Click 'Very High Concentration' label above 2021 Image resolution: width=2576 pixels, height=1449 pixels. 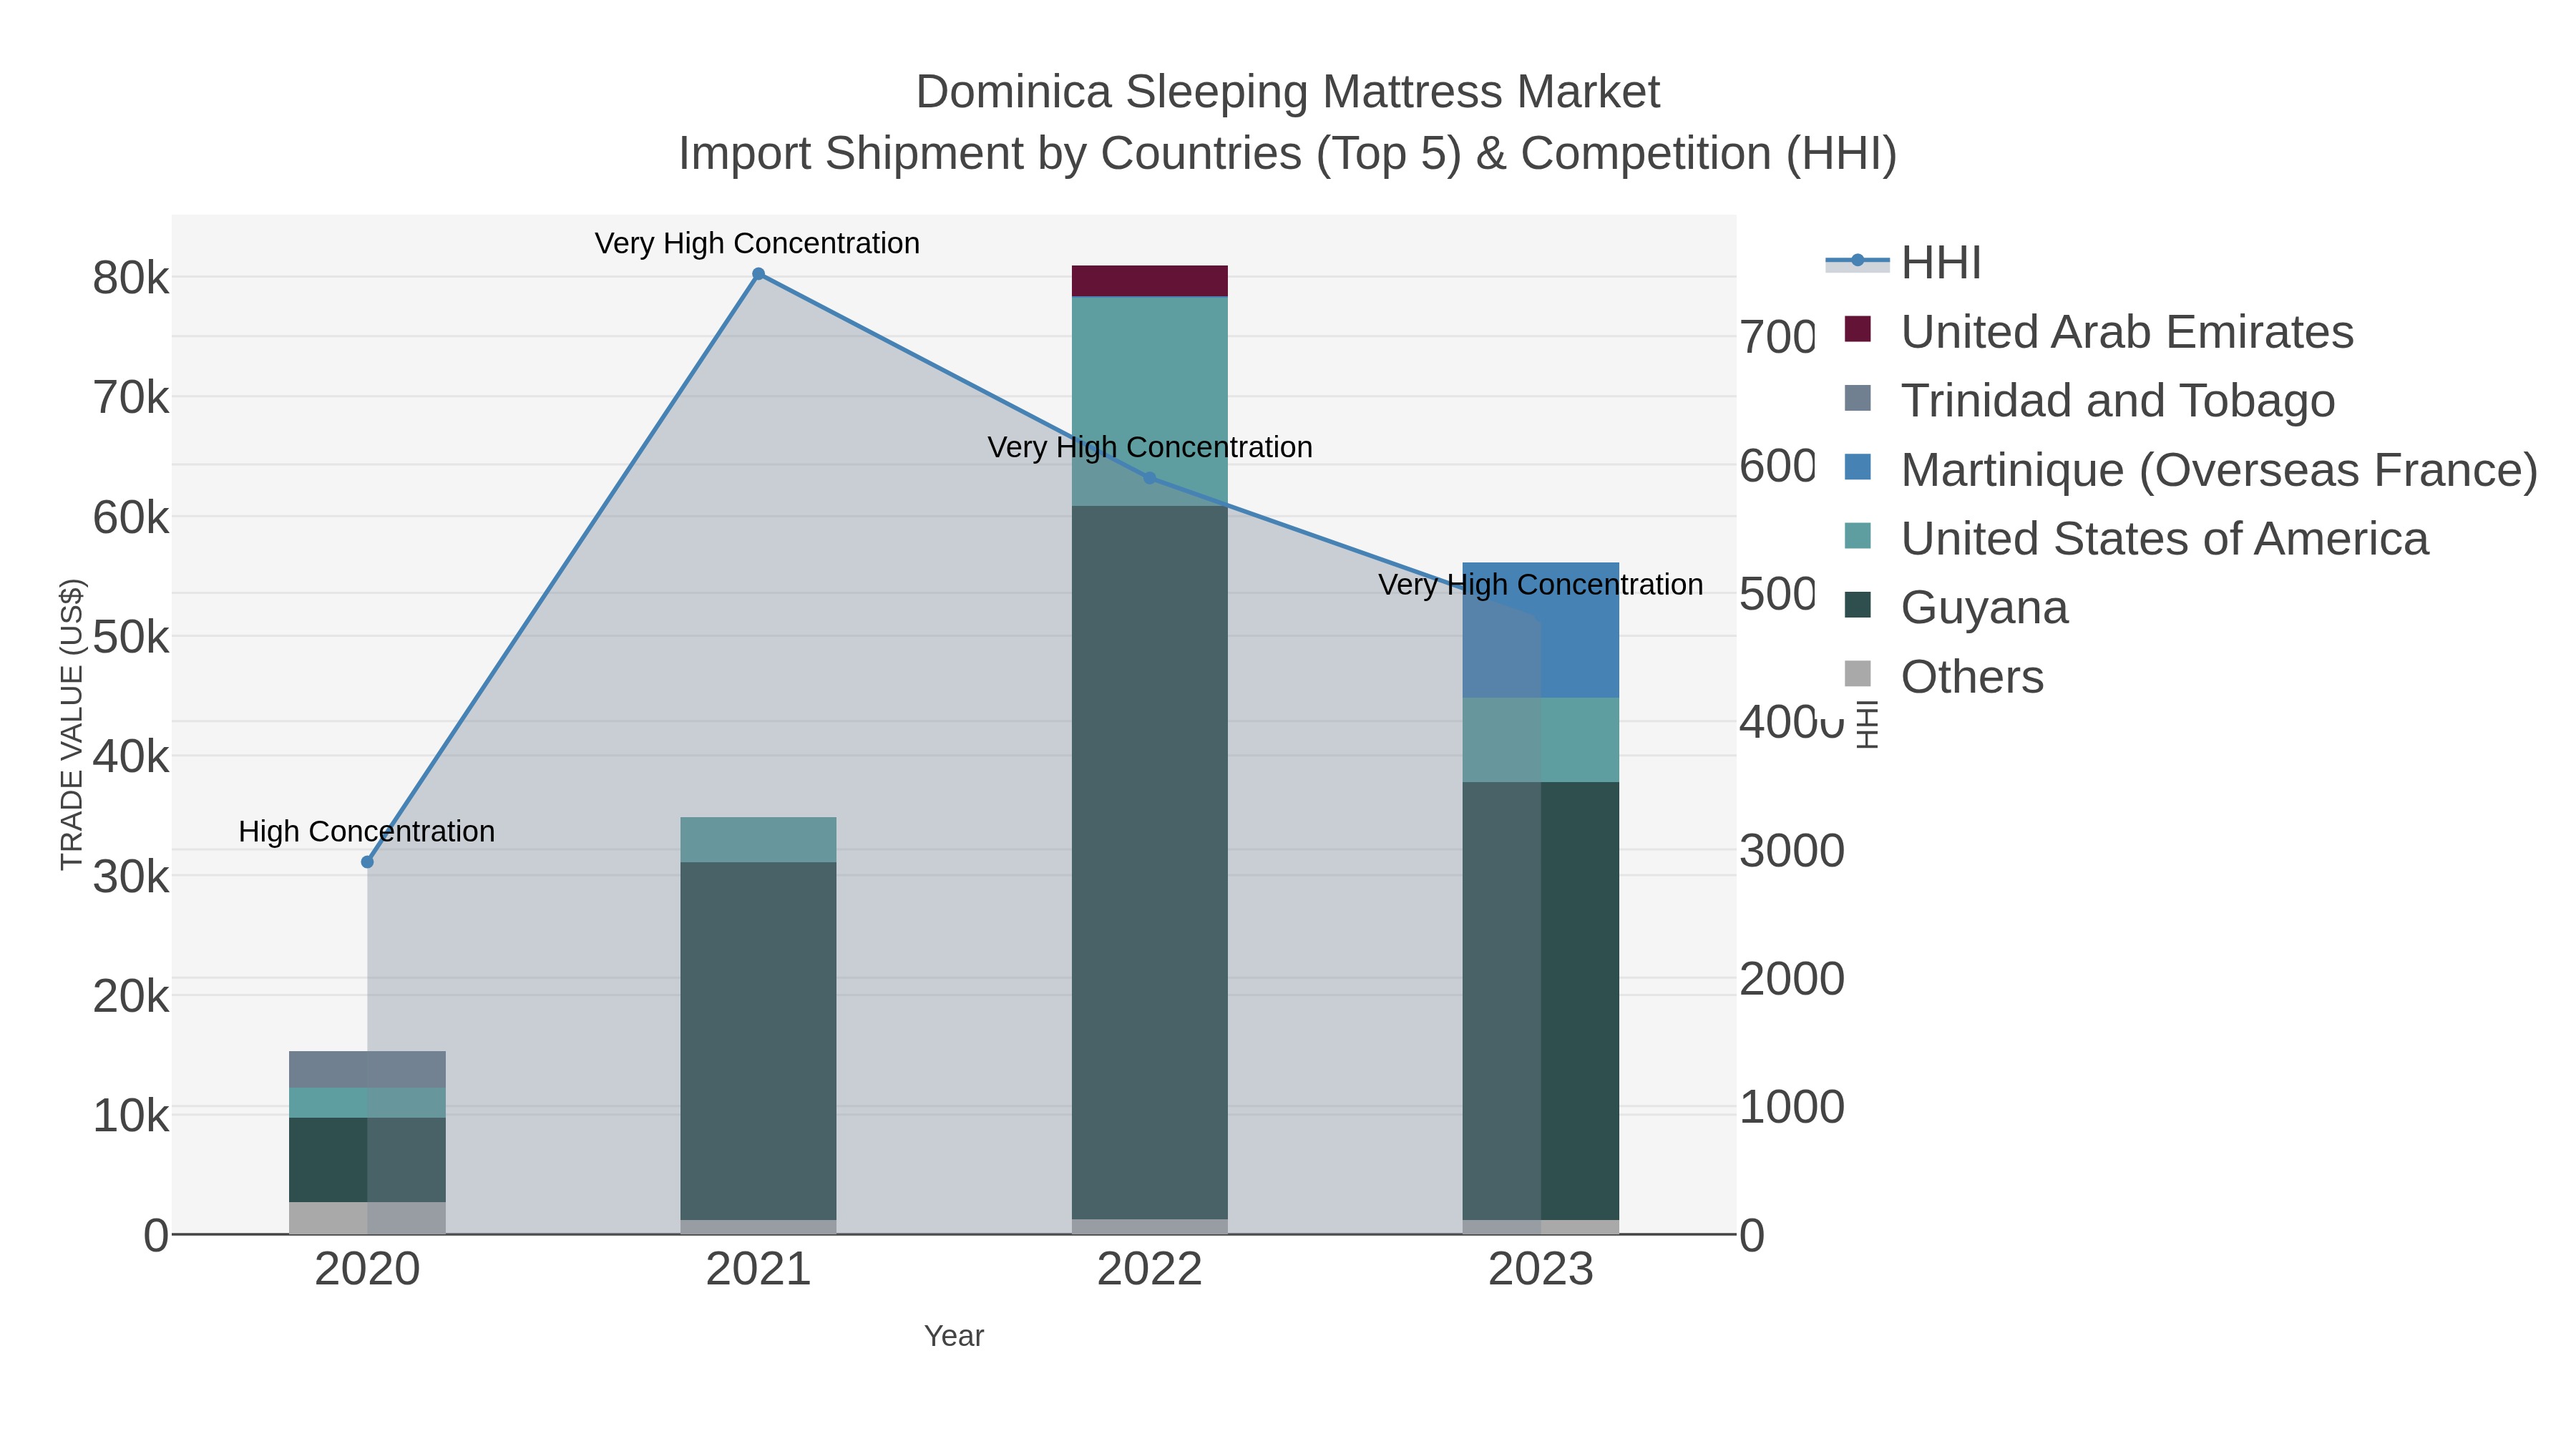[x=757, y=244]
